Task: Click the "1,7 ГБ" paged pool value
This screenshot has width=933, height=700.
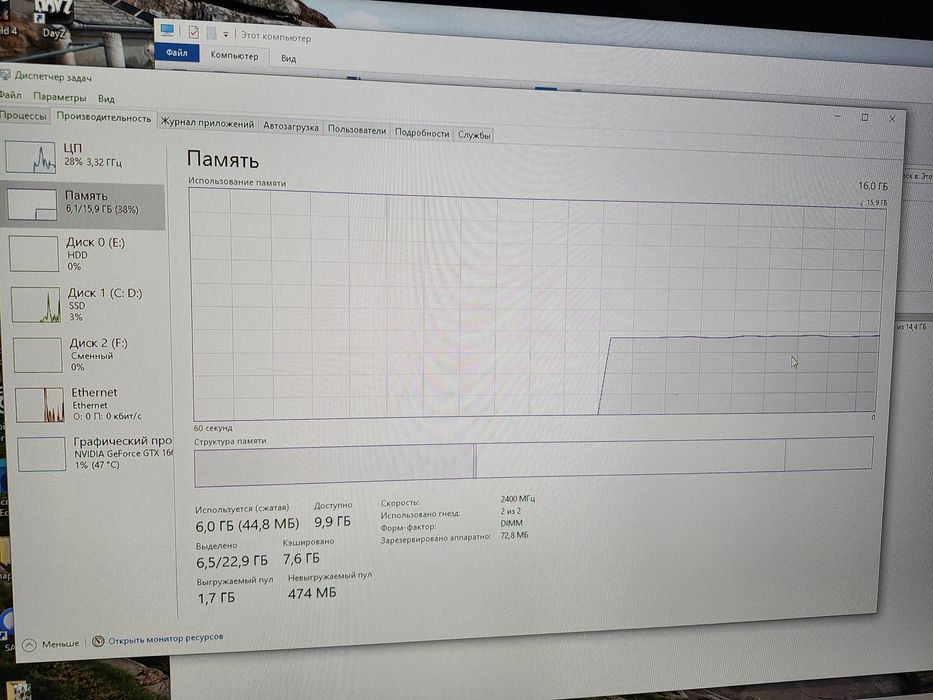Action: coord(216,598)
